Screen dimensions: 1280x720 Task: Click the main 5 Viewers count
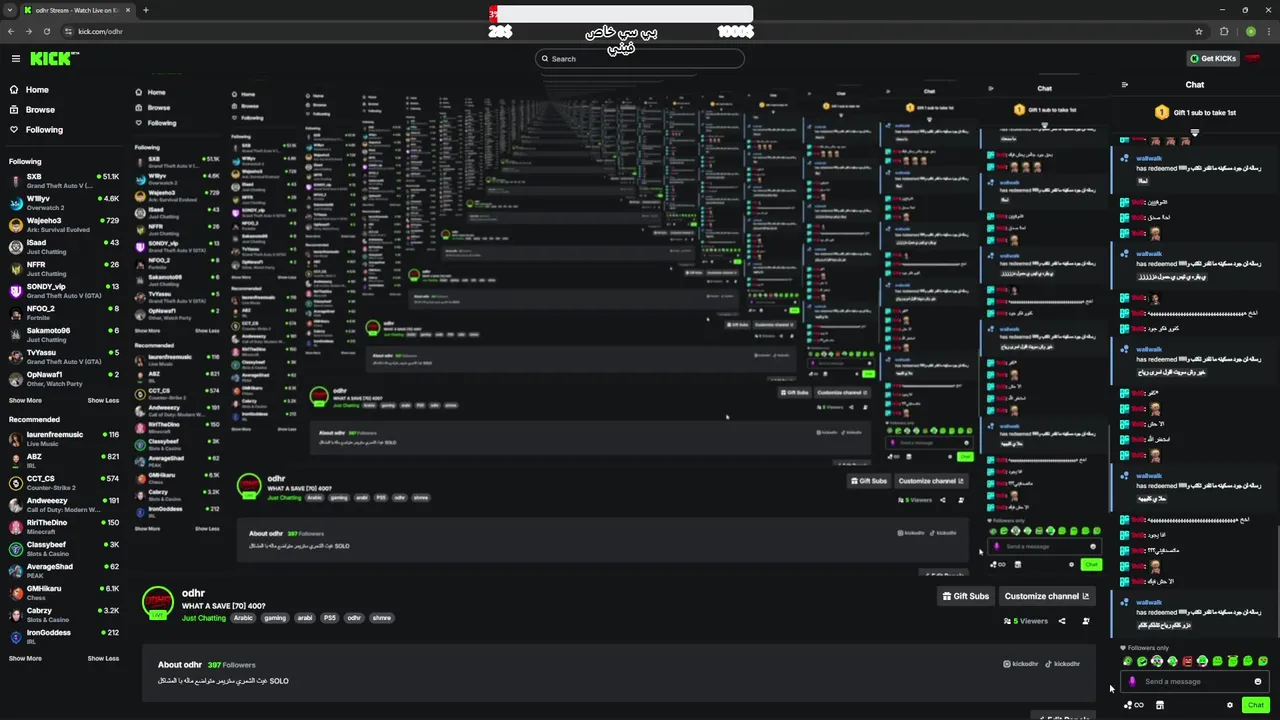1026,621
